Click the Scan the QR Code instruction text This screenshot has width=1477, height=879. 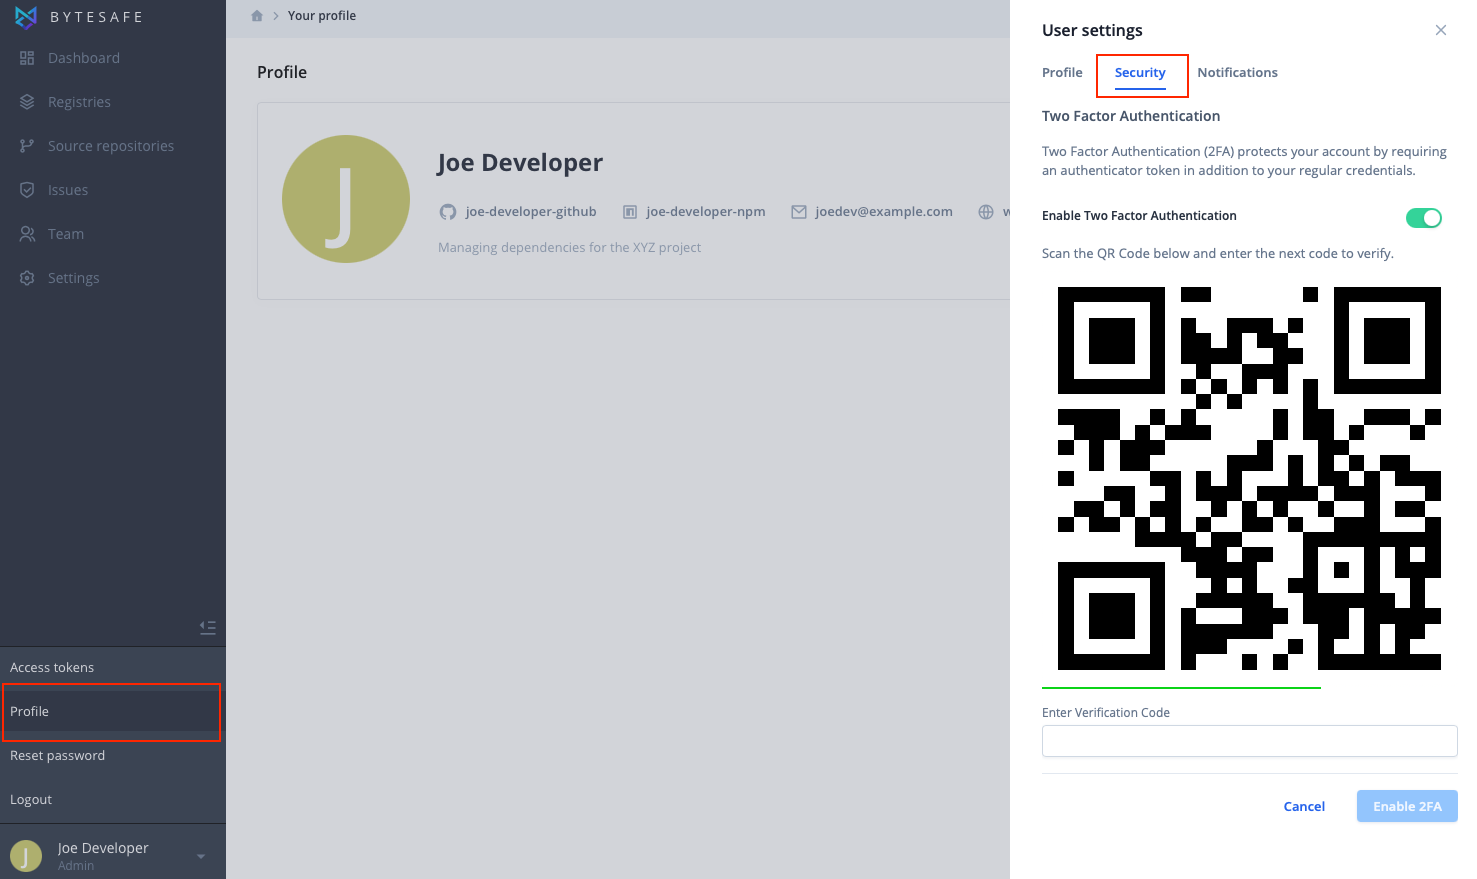tap(1218, 254)
